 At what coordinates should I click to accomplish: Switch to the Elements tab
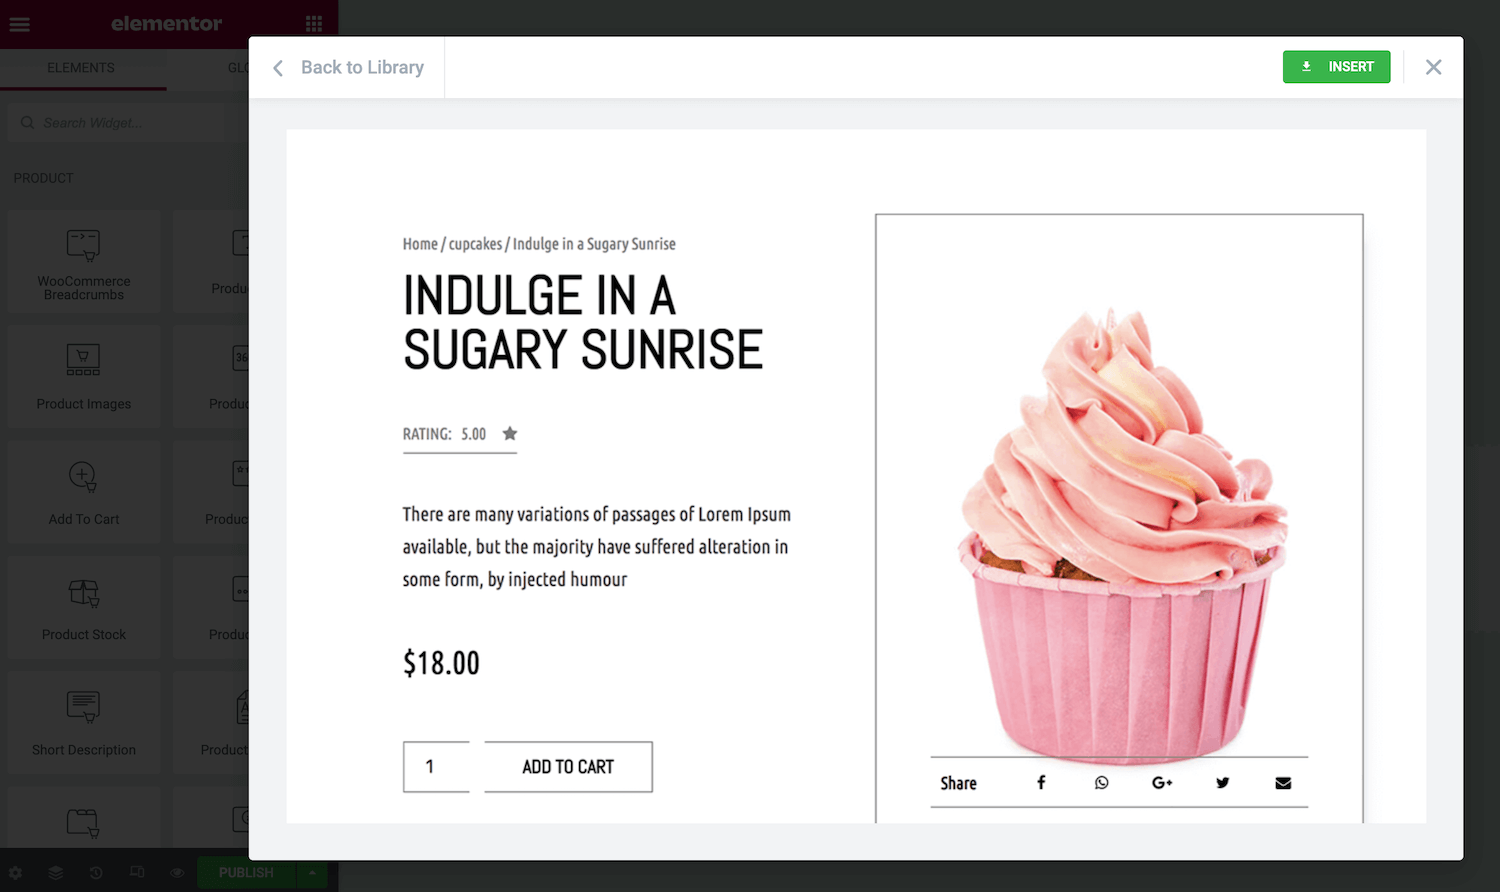point(81,68)
